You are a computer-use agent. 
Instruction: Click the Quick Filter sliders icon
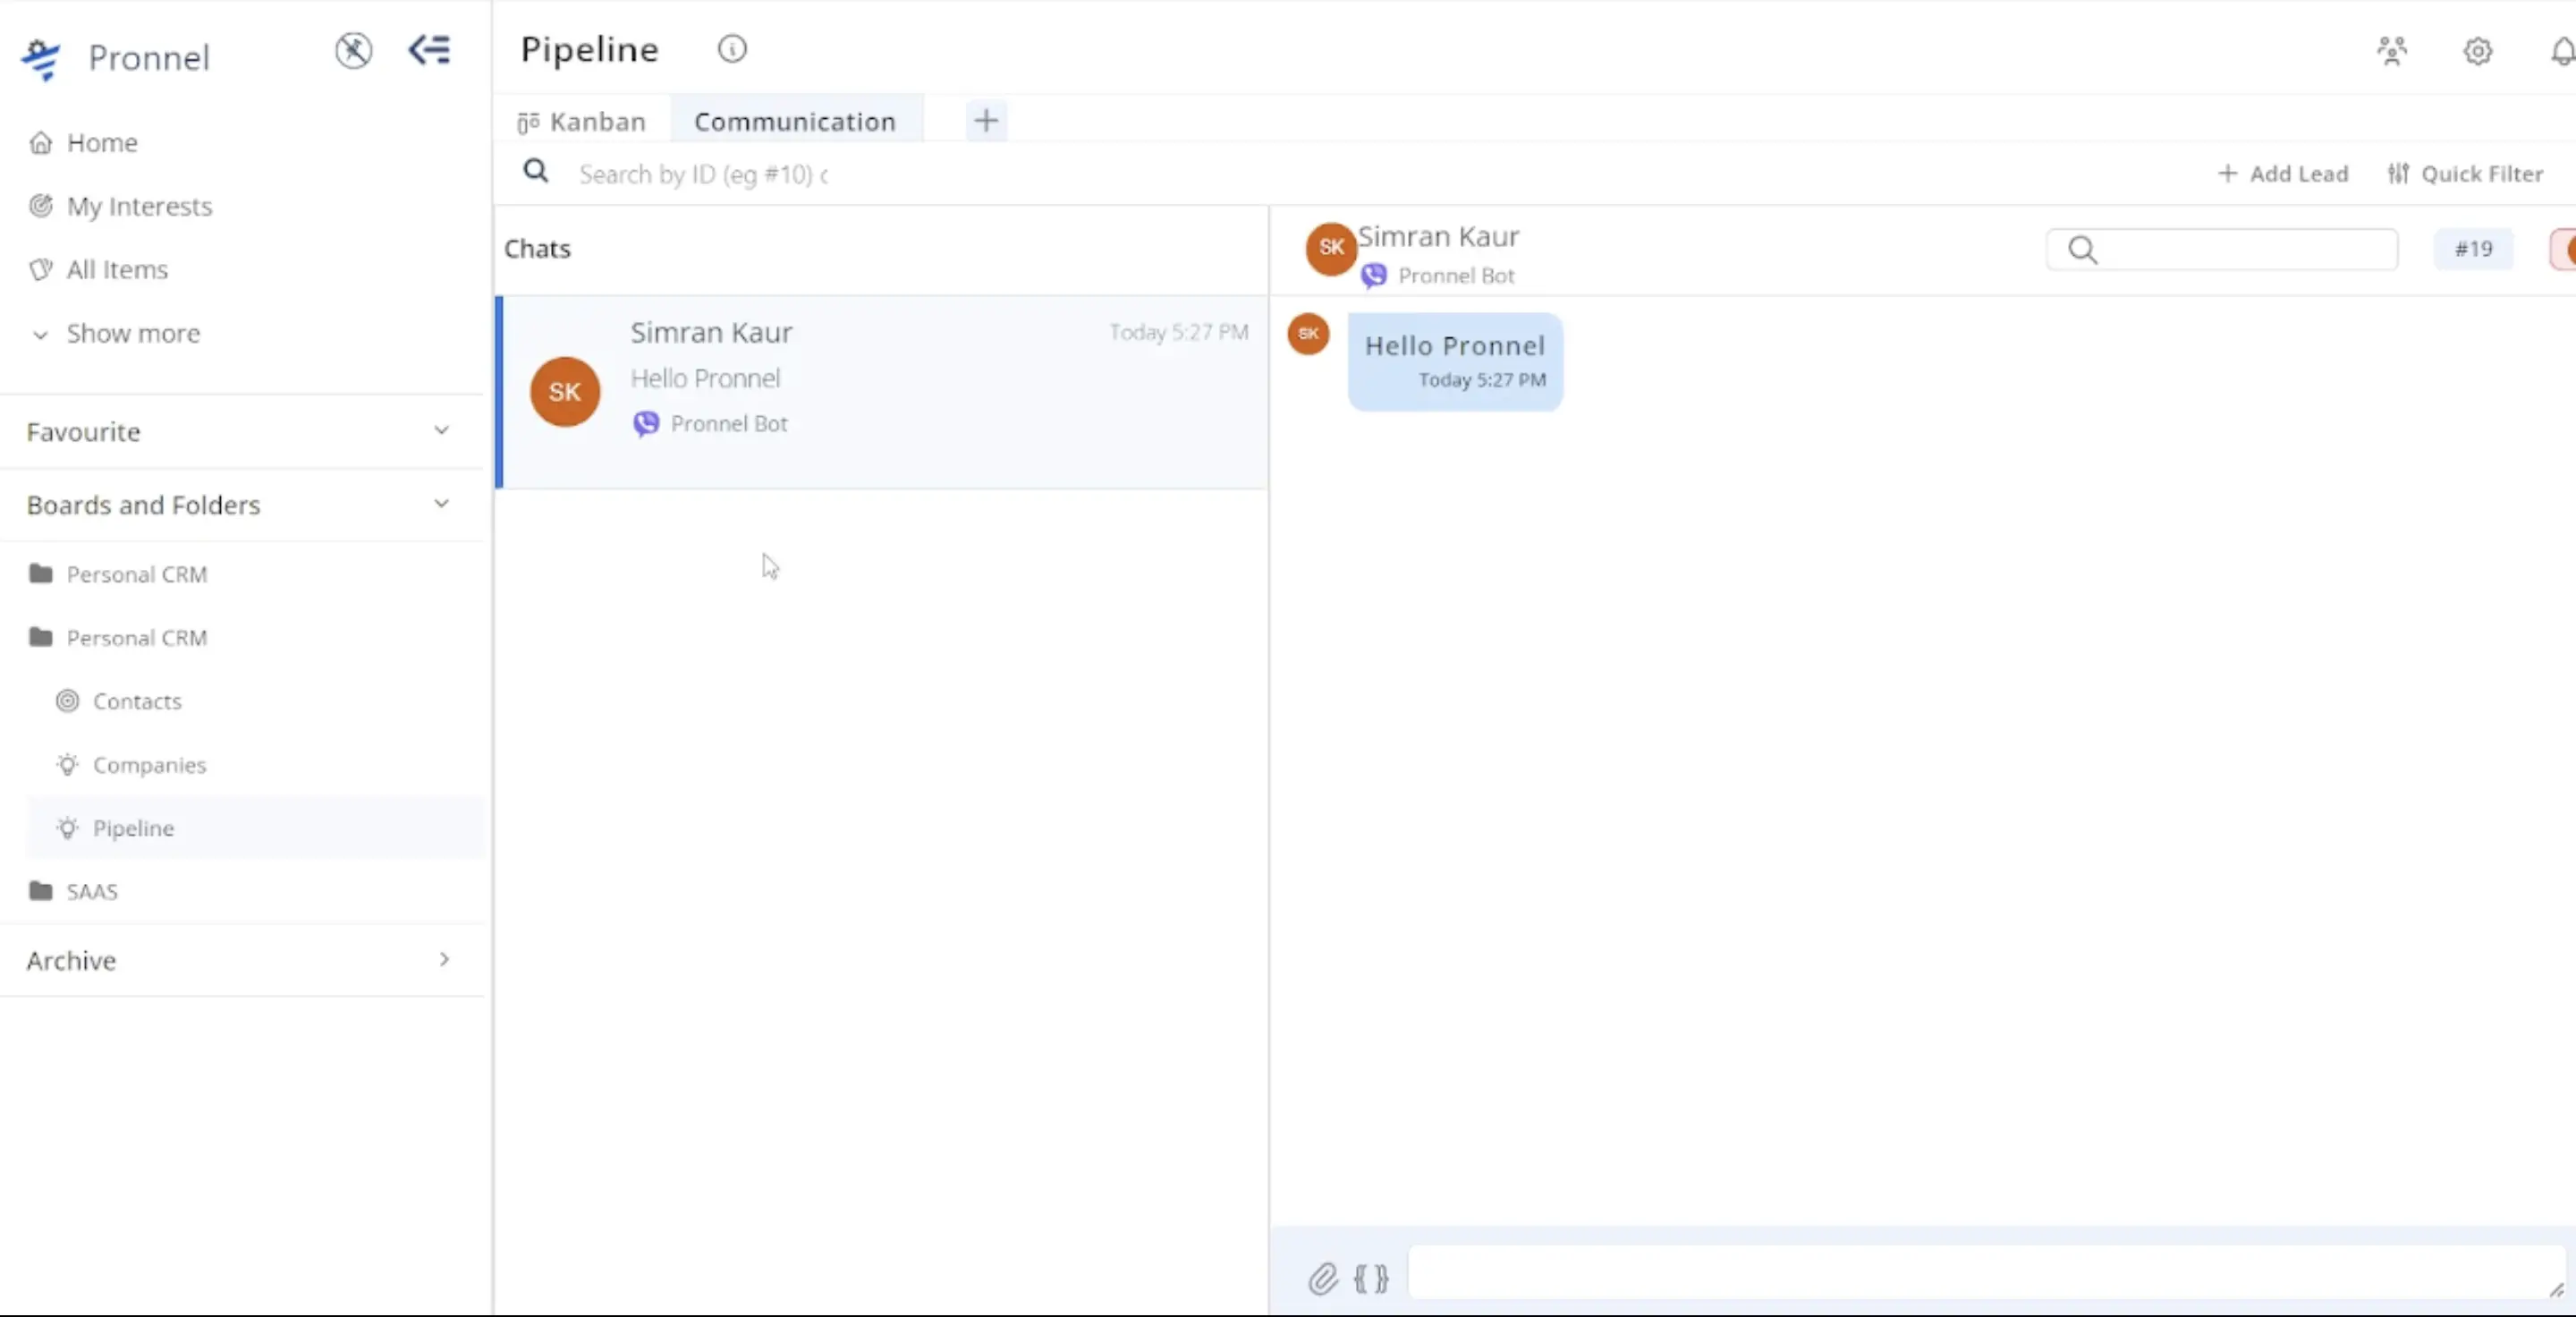[x=2398, y=174]
